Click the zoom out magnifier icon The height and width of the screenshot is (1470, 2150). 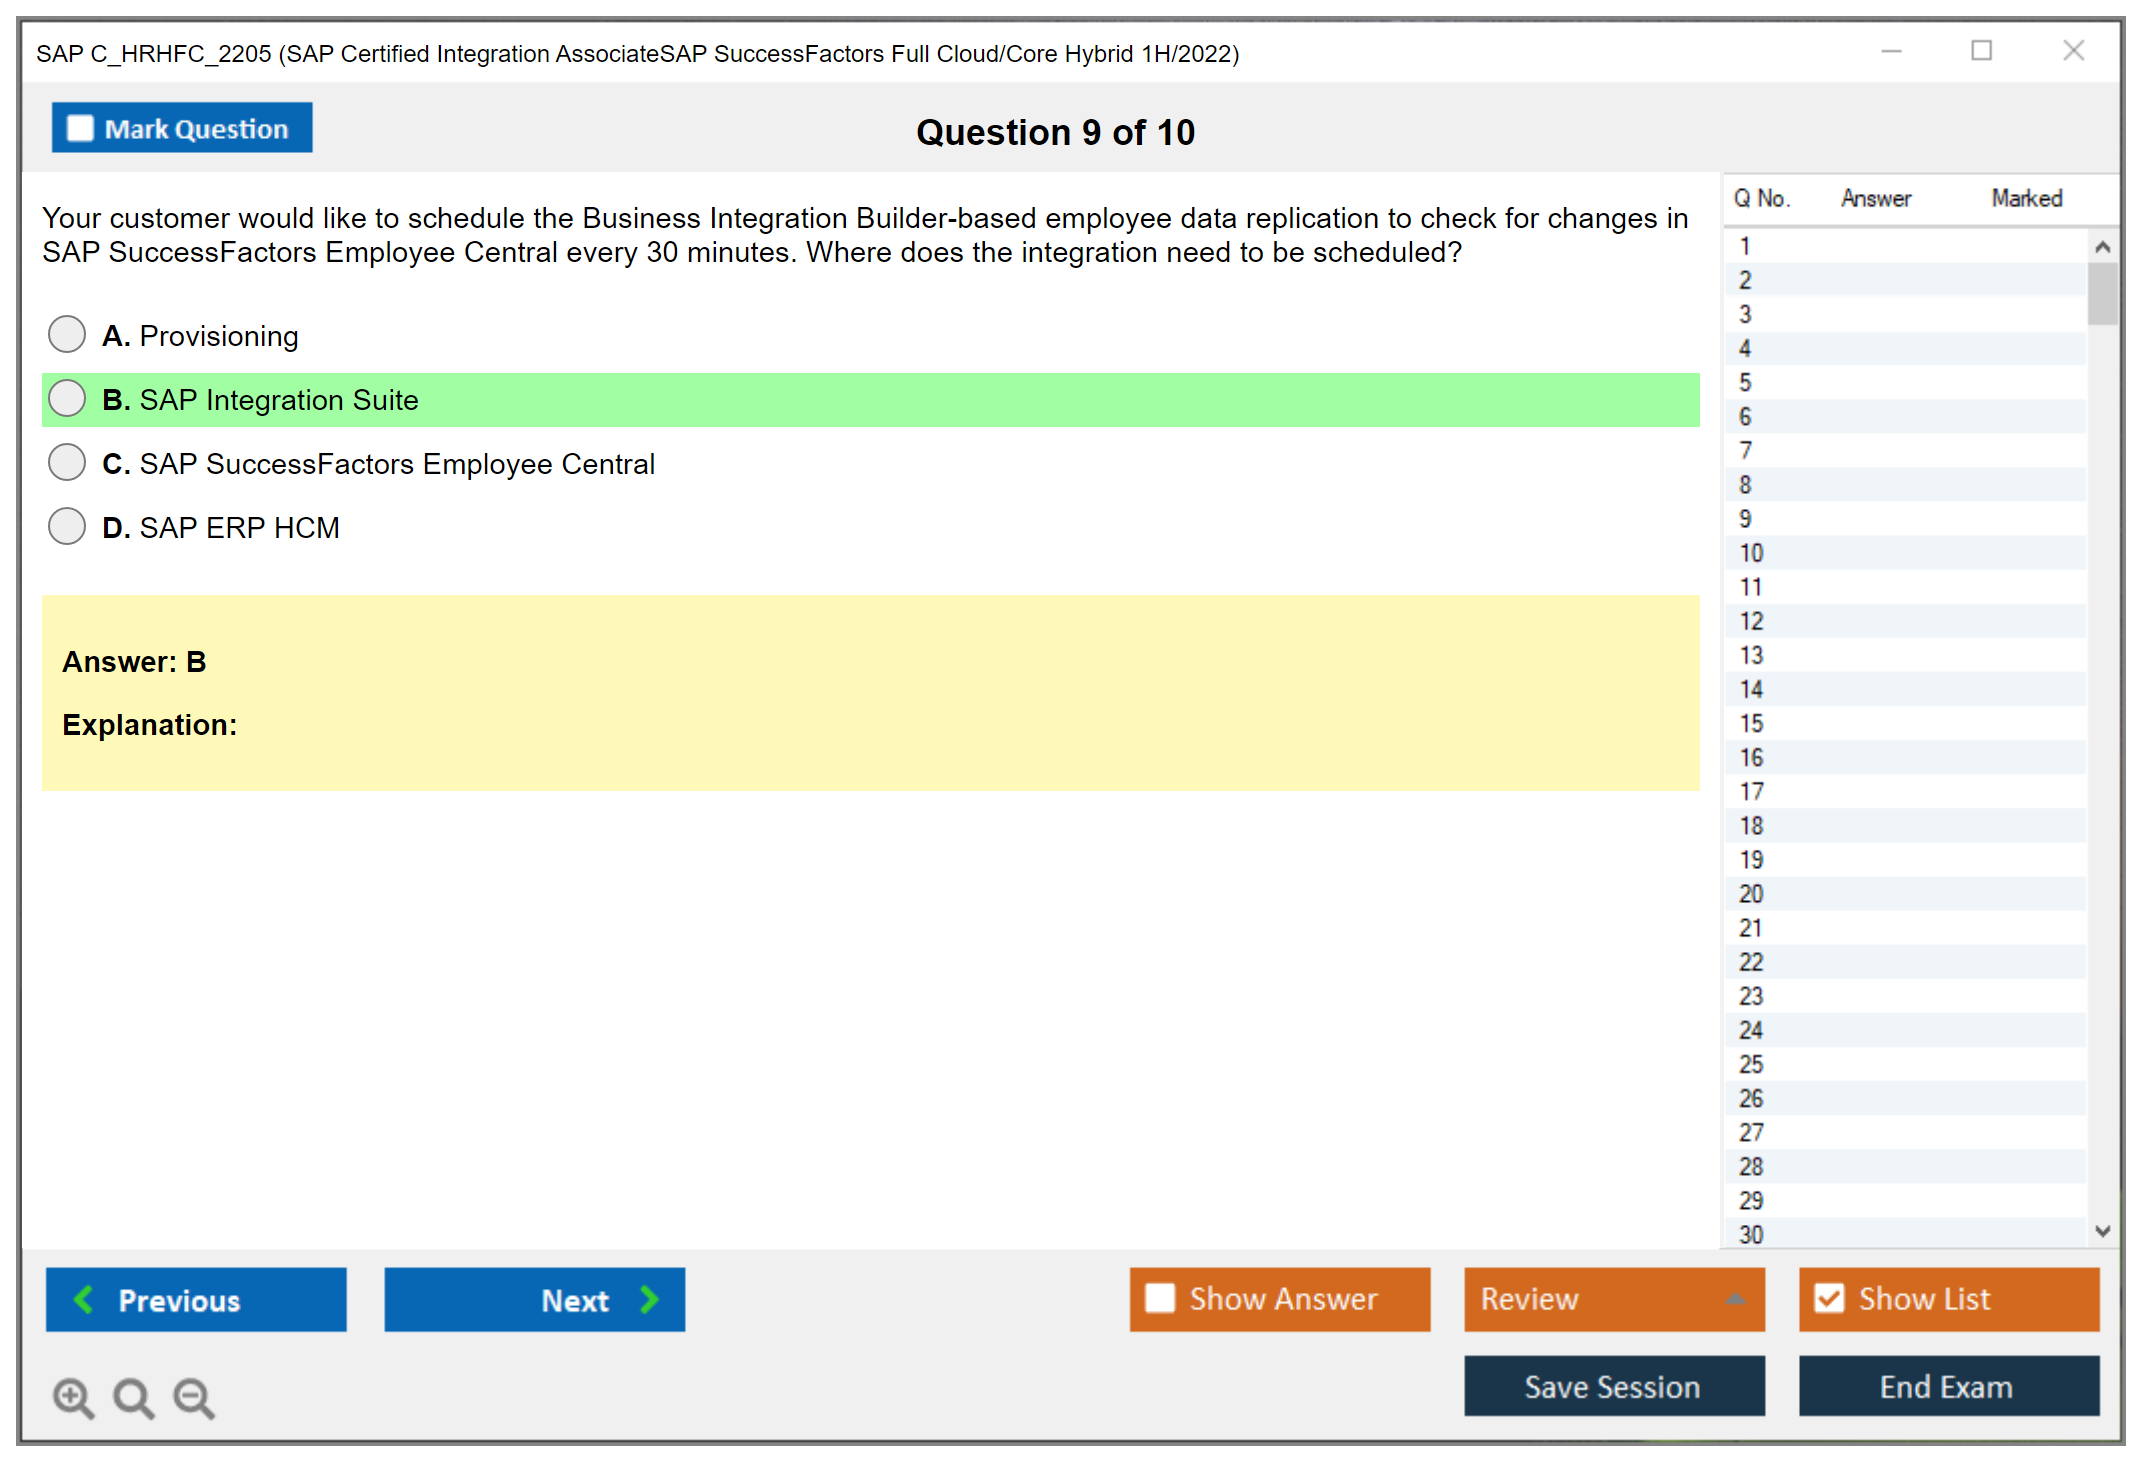pos(193,1397)
